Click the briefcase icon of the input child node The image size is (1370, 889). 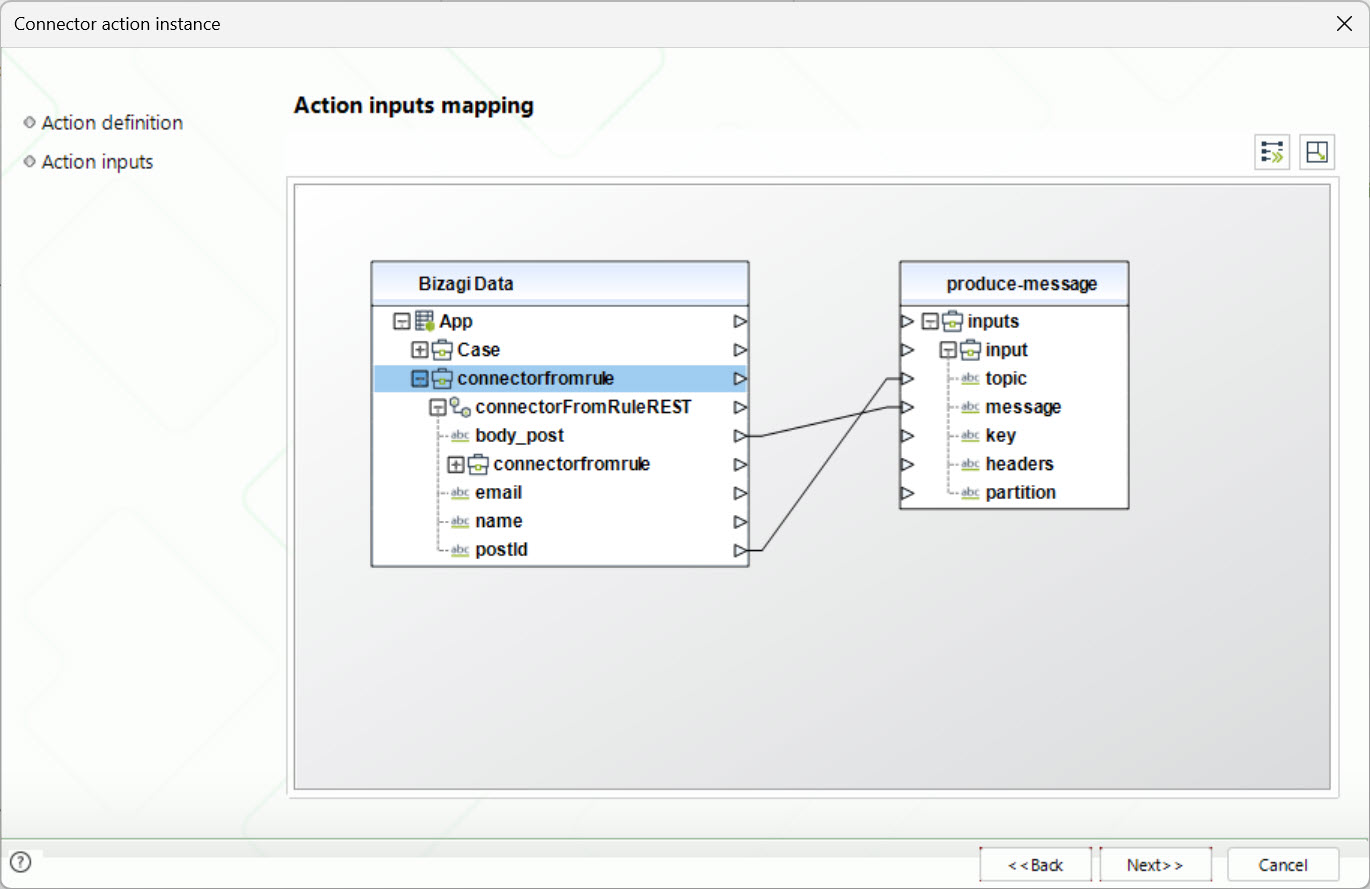(970, 350)
